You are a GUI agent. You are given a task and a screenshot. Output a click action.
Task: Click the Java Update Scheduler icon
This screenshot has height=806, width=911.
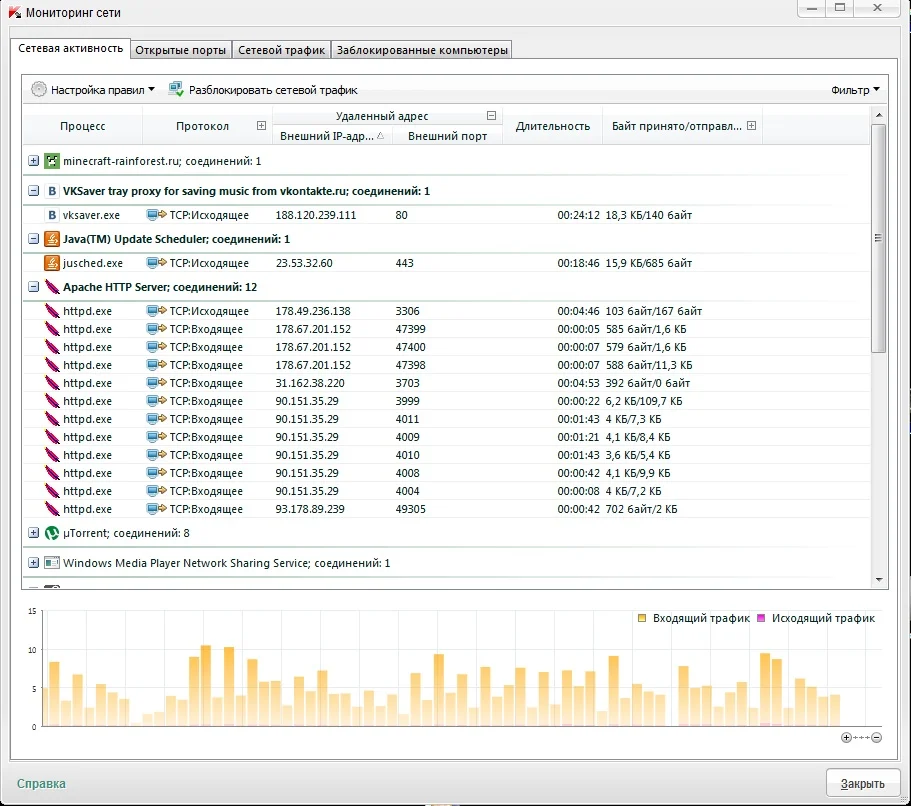click(52, 239)
